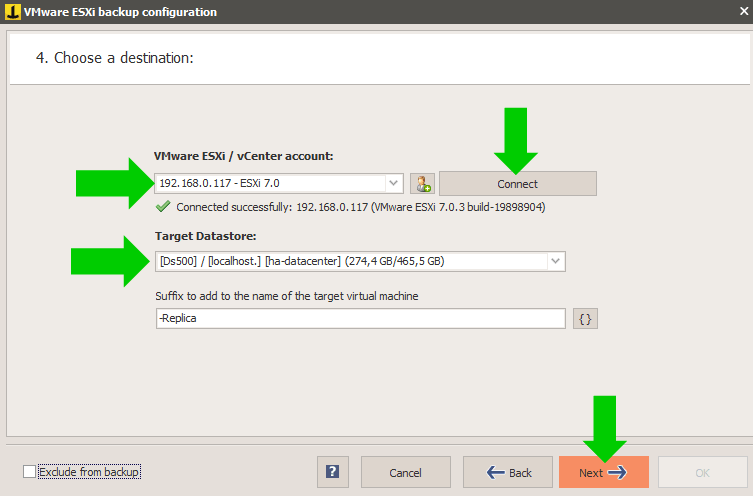Click the Connected successfully status text
Image resolution: width=753 pixels, height=496 pixels.
click(361, 207)
